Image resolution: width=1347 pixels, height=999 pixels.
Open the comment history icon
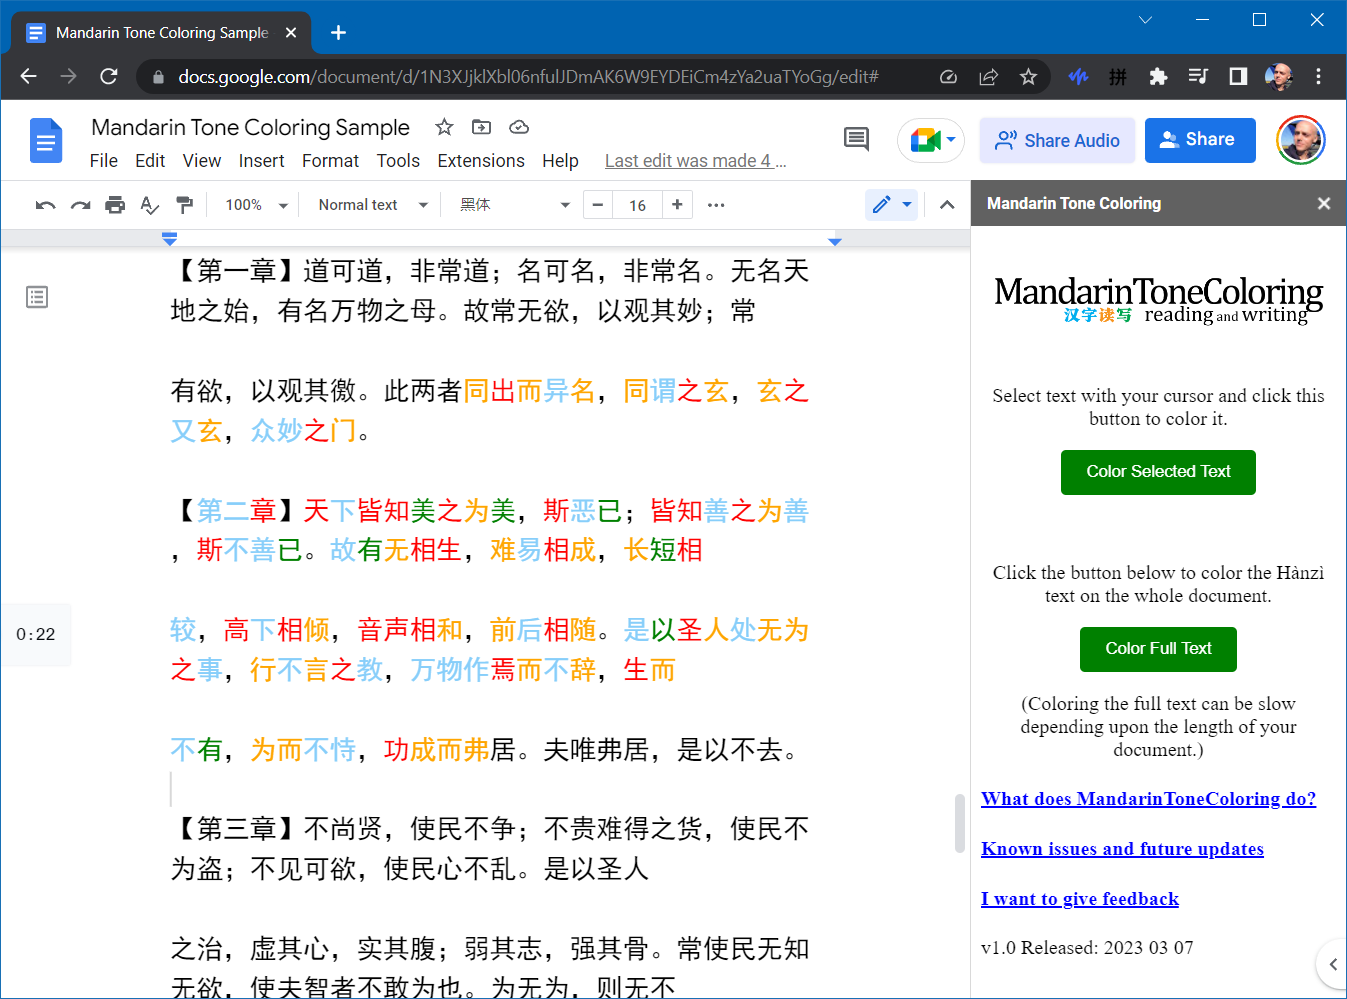[x=856, y=139]
